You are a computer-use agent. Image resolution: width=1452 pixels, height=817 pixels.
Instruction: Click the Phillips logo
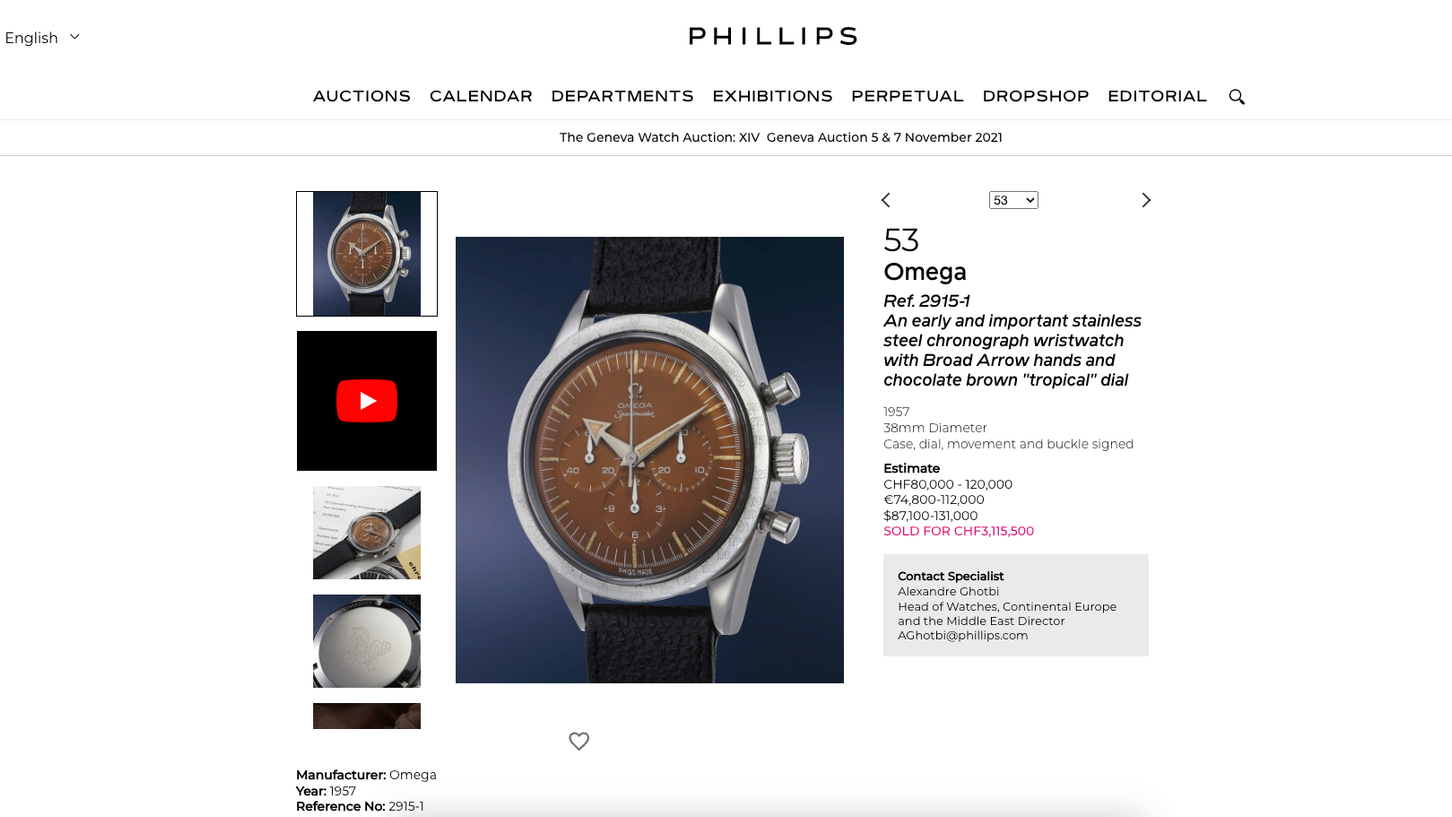point(773,36)
